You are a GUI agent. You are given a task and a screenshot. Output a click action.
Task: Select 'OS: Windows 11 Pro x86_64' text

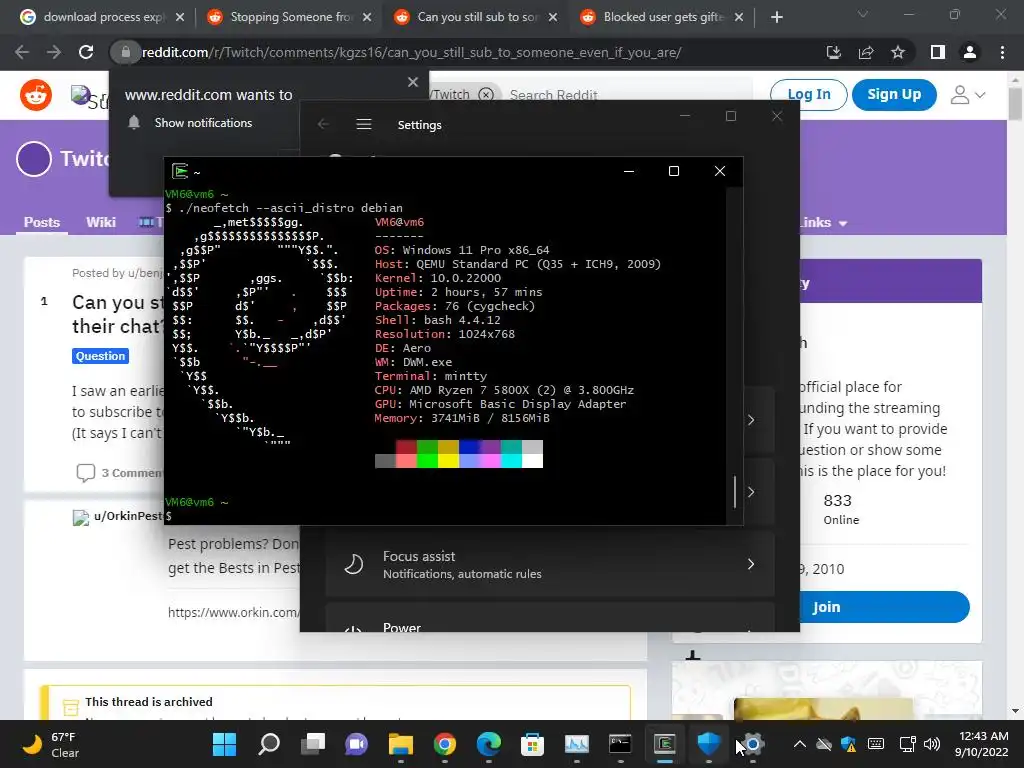tap(462, 250)
